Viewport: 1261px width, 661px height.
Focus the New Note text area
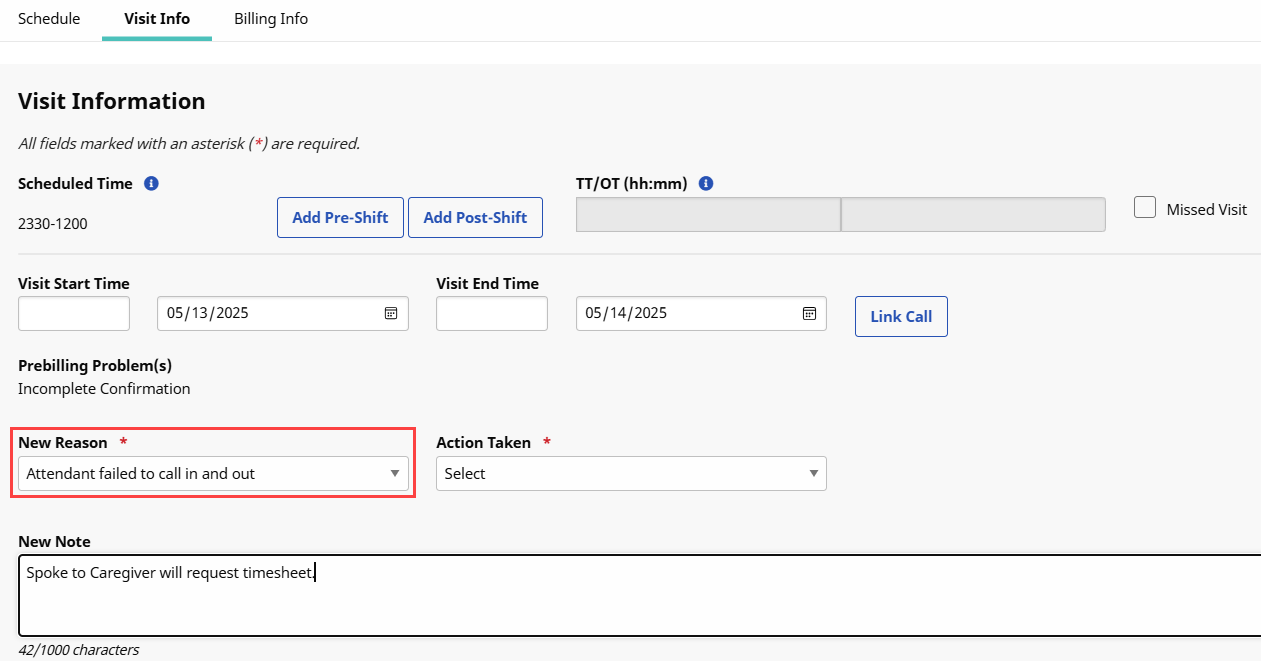coord(640,595)
